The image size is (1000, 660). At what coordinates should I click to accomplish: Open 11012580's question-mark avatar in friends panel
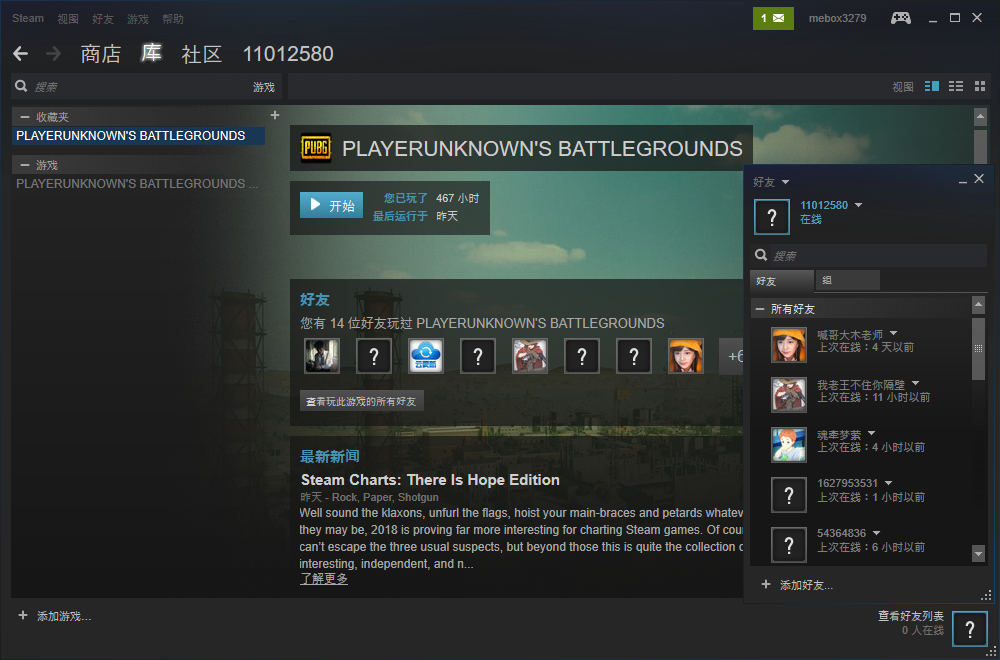coord(772,217)
